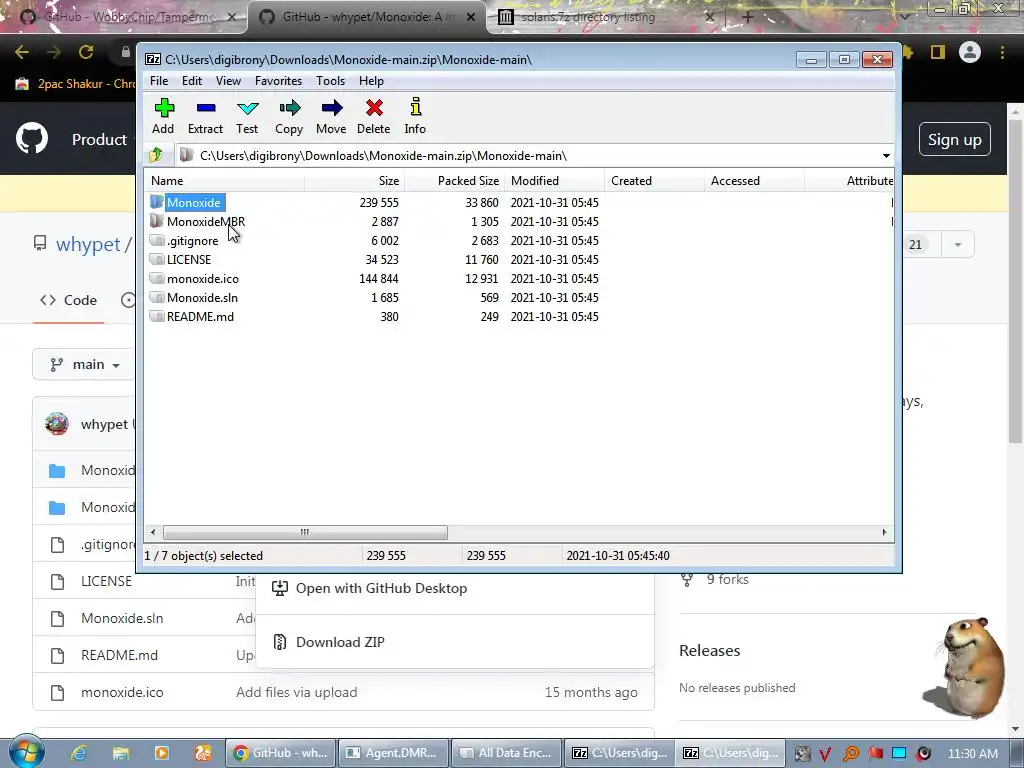Sort by Accessed column header

[x=754, y=181]
